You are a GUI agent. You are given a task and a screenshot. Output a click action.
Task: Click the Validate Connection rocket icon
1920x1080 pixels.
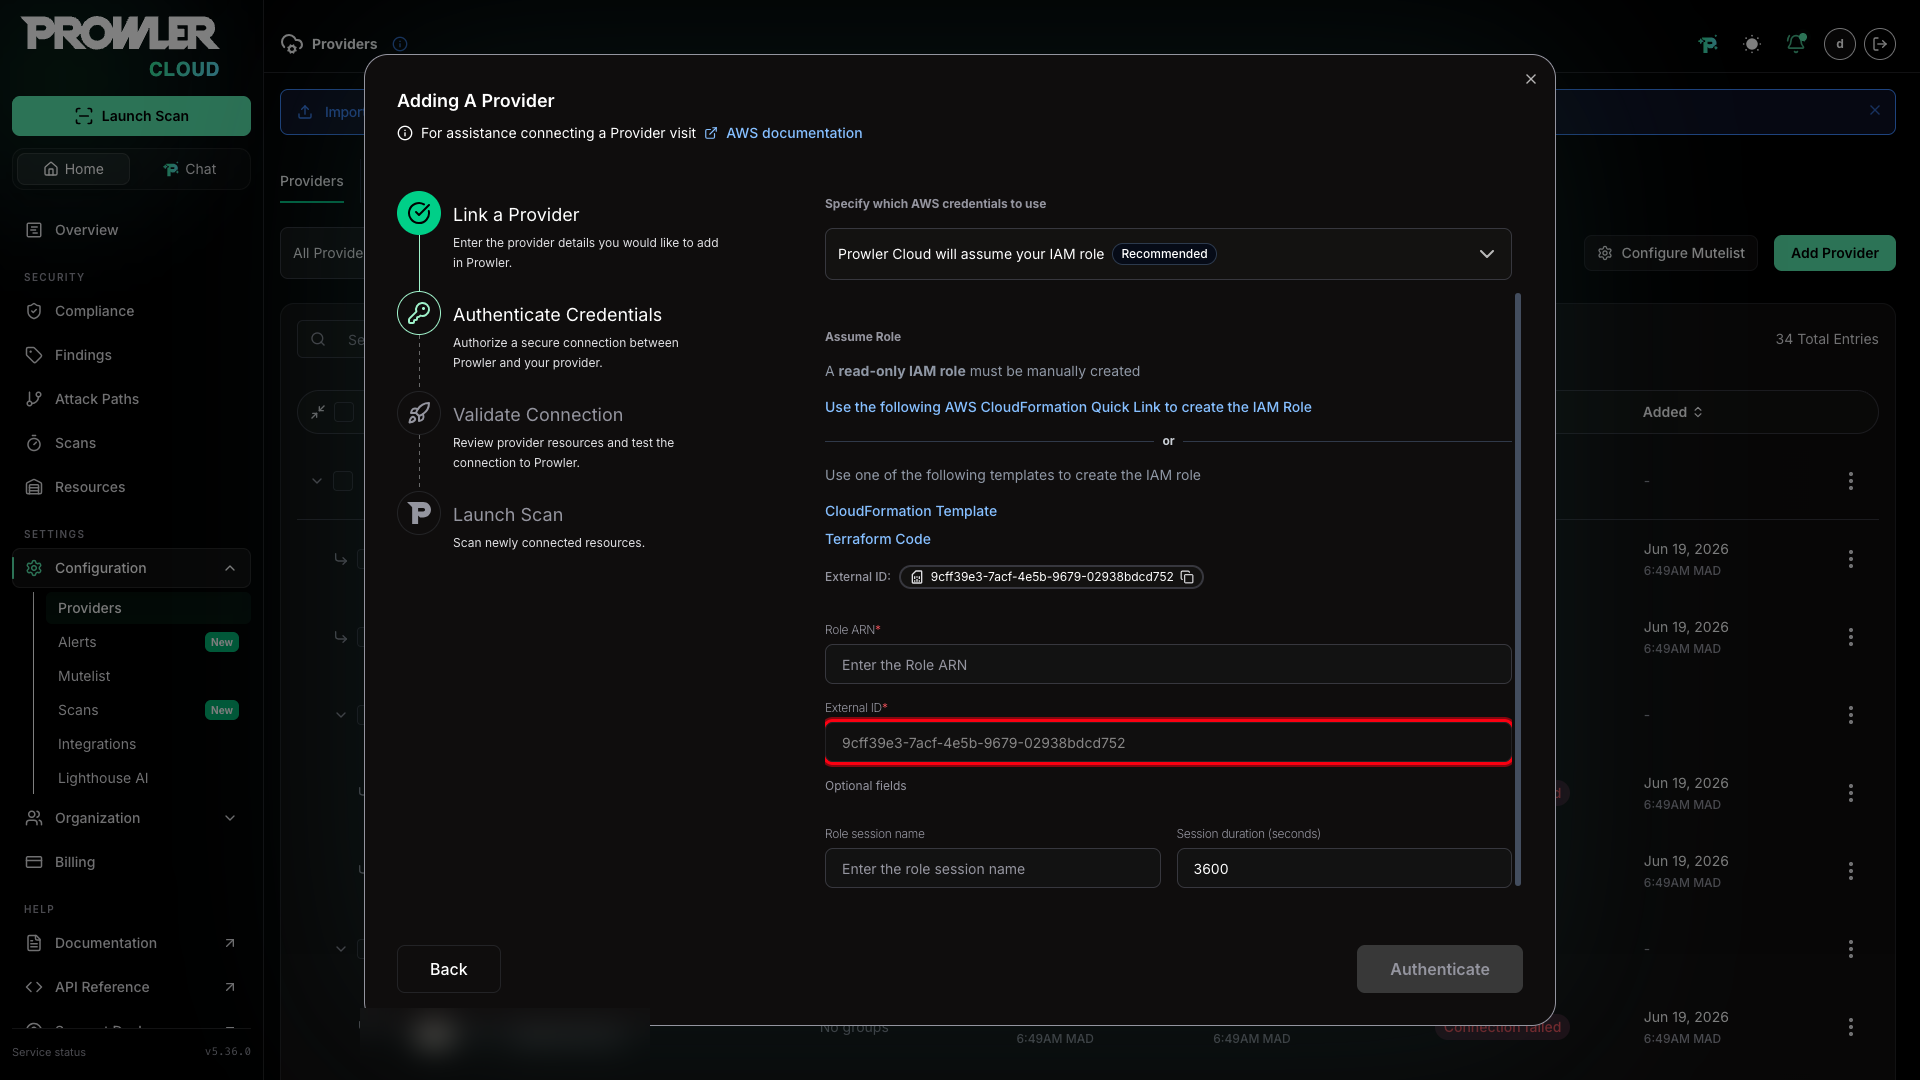point(419,413)
